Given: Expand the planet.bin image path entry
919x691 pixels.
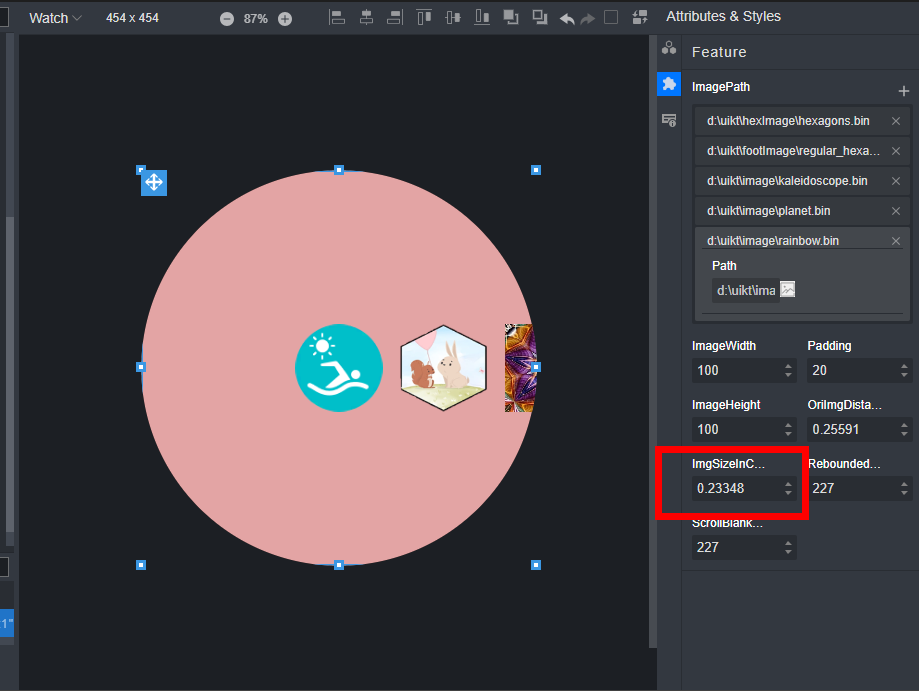Looking at the screenshot, I should click(788, 211).
